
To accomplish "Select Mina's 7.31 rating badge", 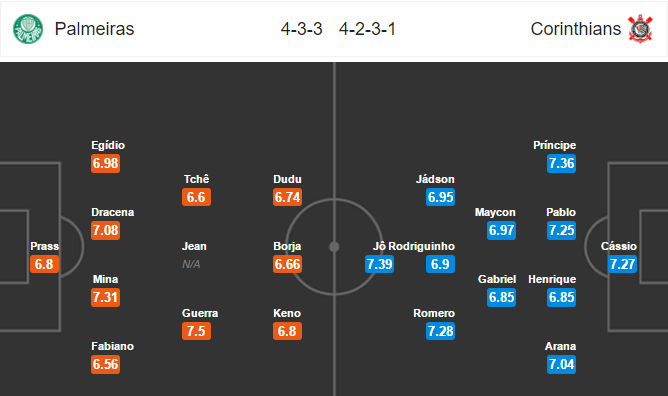I will [x=105, y=297].
